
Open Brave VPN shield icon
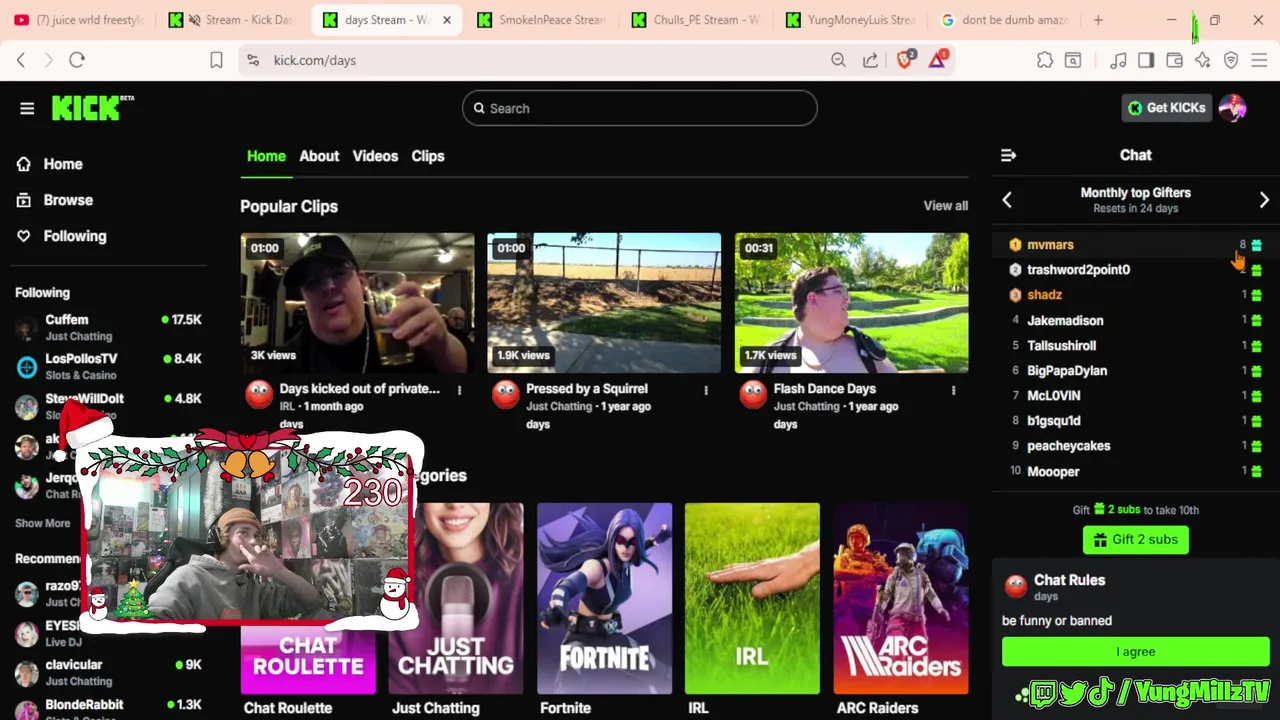pos(1231,60)
